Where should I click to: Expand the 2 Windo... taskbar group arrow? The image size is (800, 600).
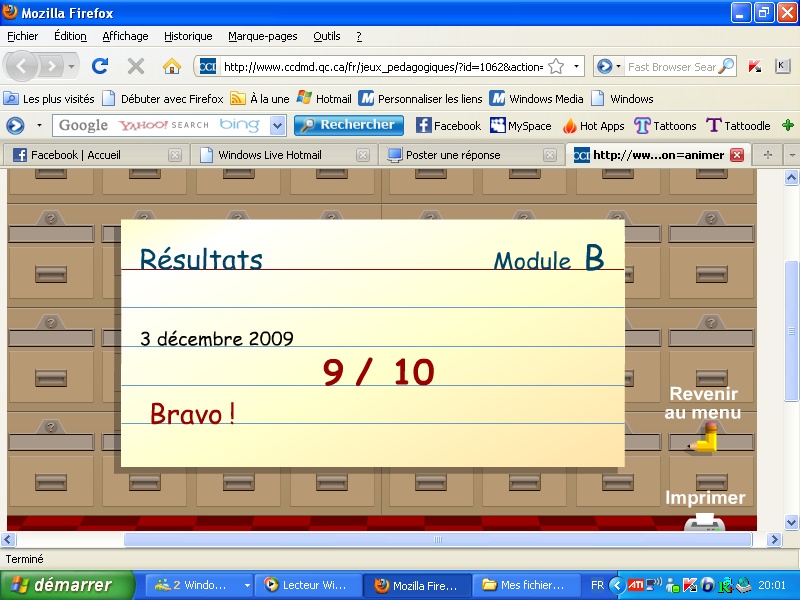pos(247,585)
